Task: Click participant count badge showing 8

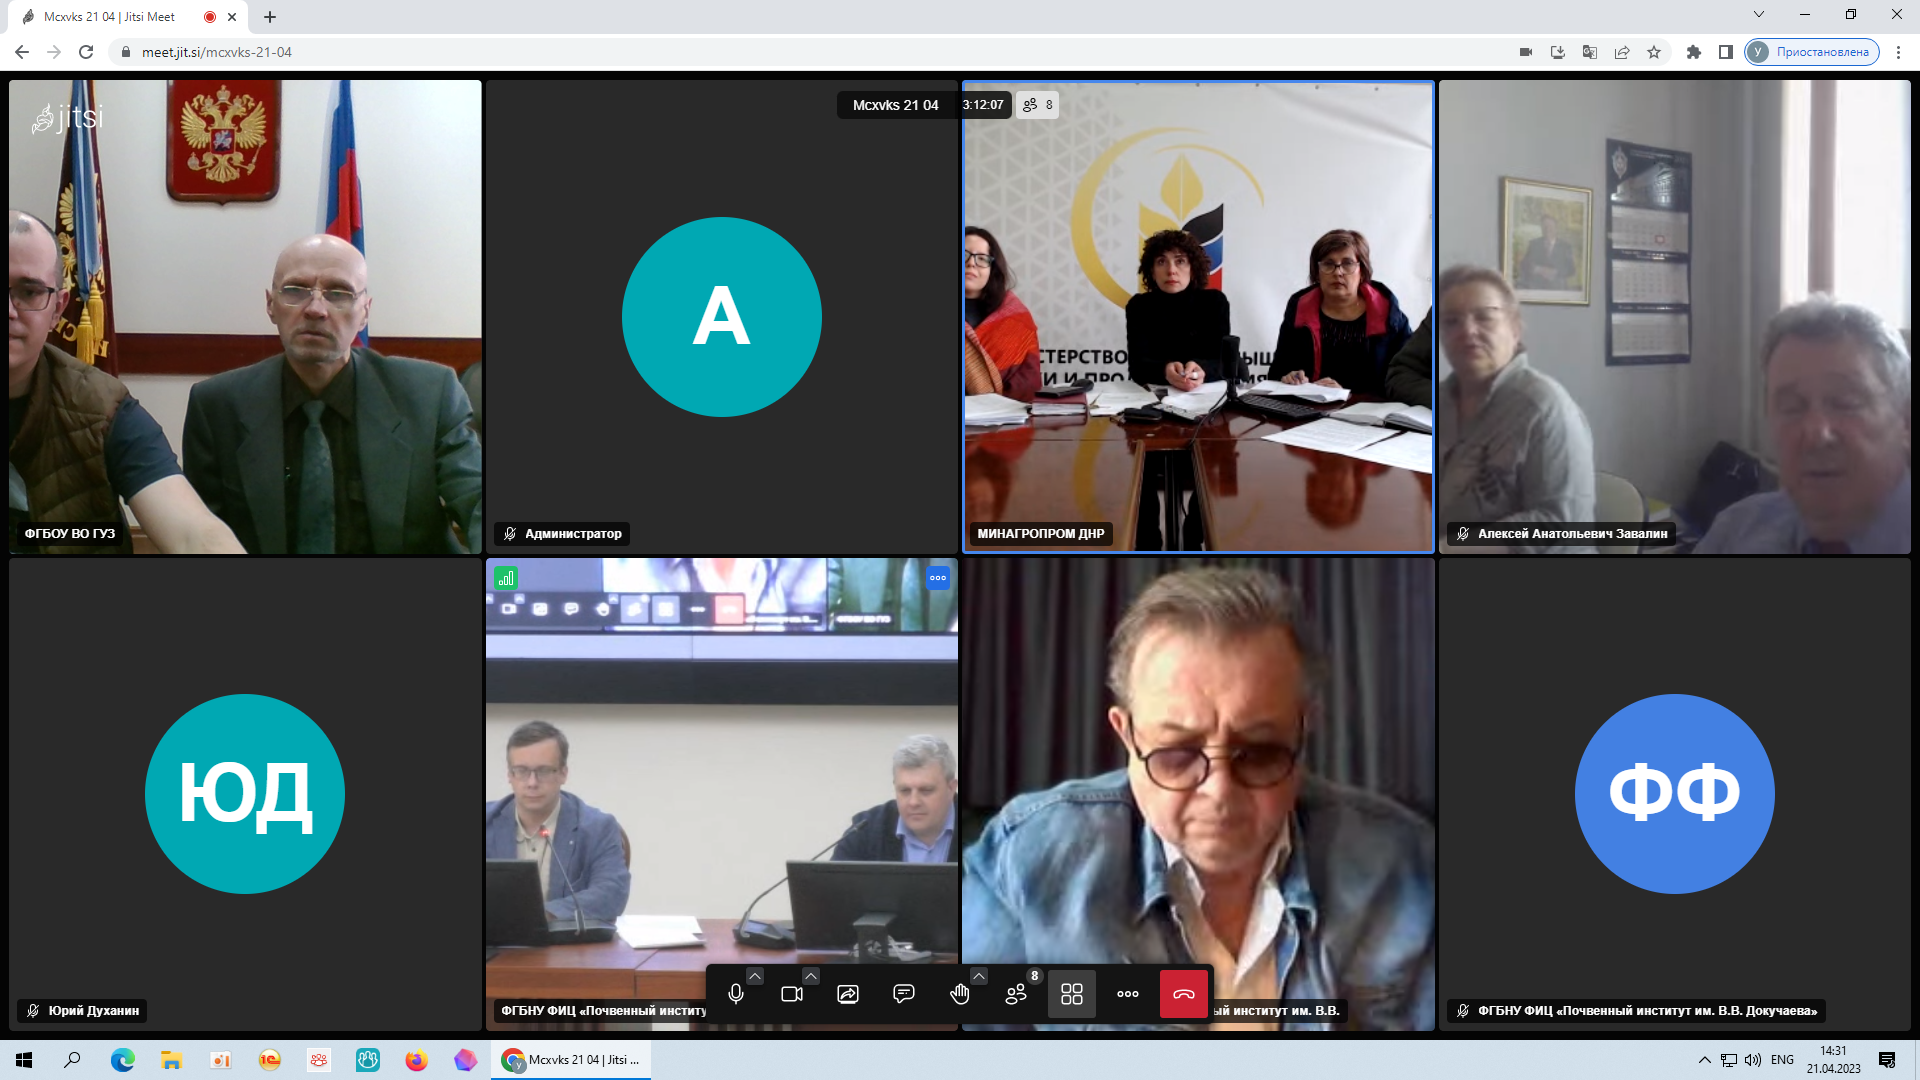Action: (1038, 105)
